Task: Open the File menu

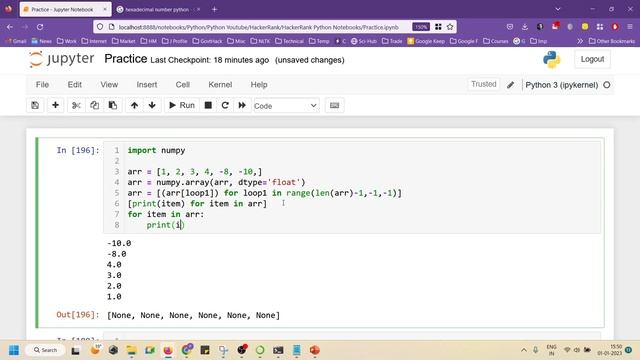Action: (x=42, y=84)
